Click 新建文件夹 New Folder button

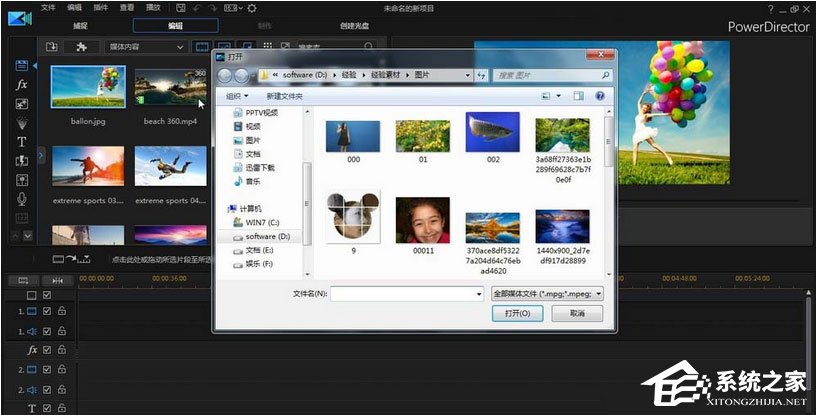pos(284,96)
